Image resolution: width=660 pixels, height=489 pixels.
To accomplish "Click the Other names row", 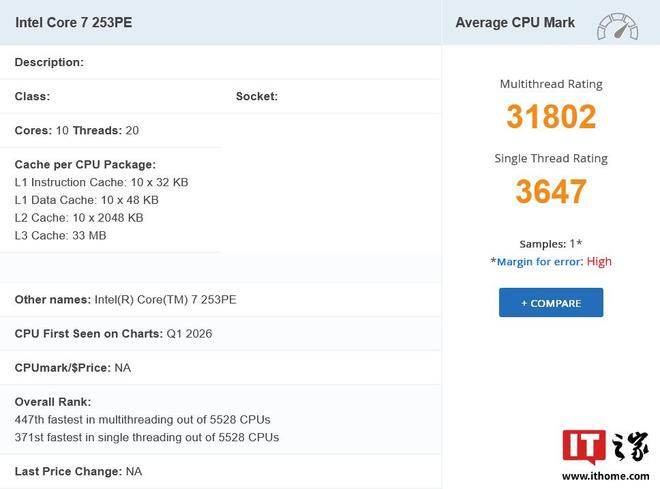I will pyautogui.click(x=126, y=300).
